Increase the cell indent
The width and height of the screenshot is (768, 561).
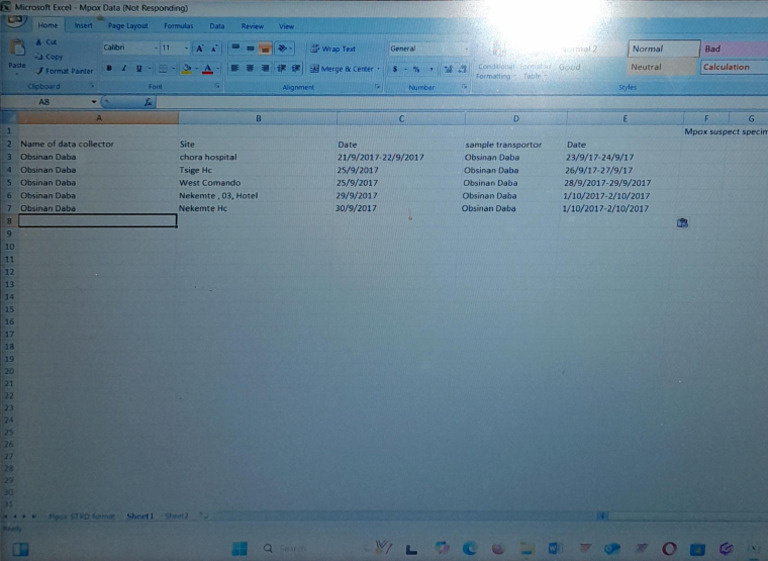tap(296, 68)
